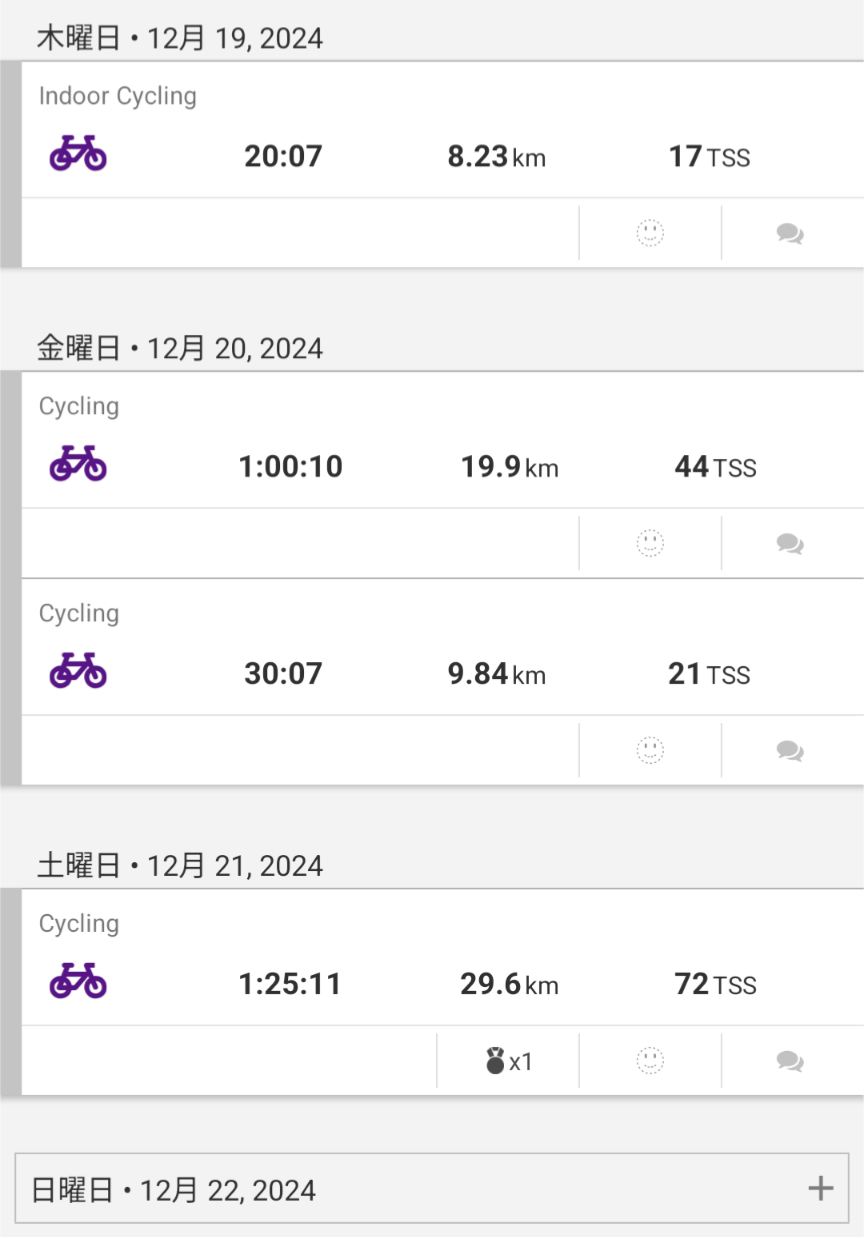
Task: Click the 金曜日 12月 20, 2024 date header
Action: (x=180, y=348)
